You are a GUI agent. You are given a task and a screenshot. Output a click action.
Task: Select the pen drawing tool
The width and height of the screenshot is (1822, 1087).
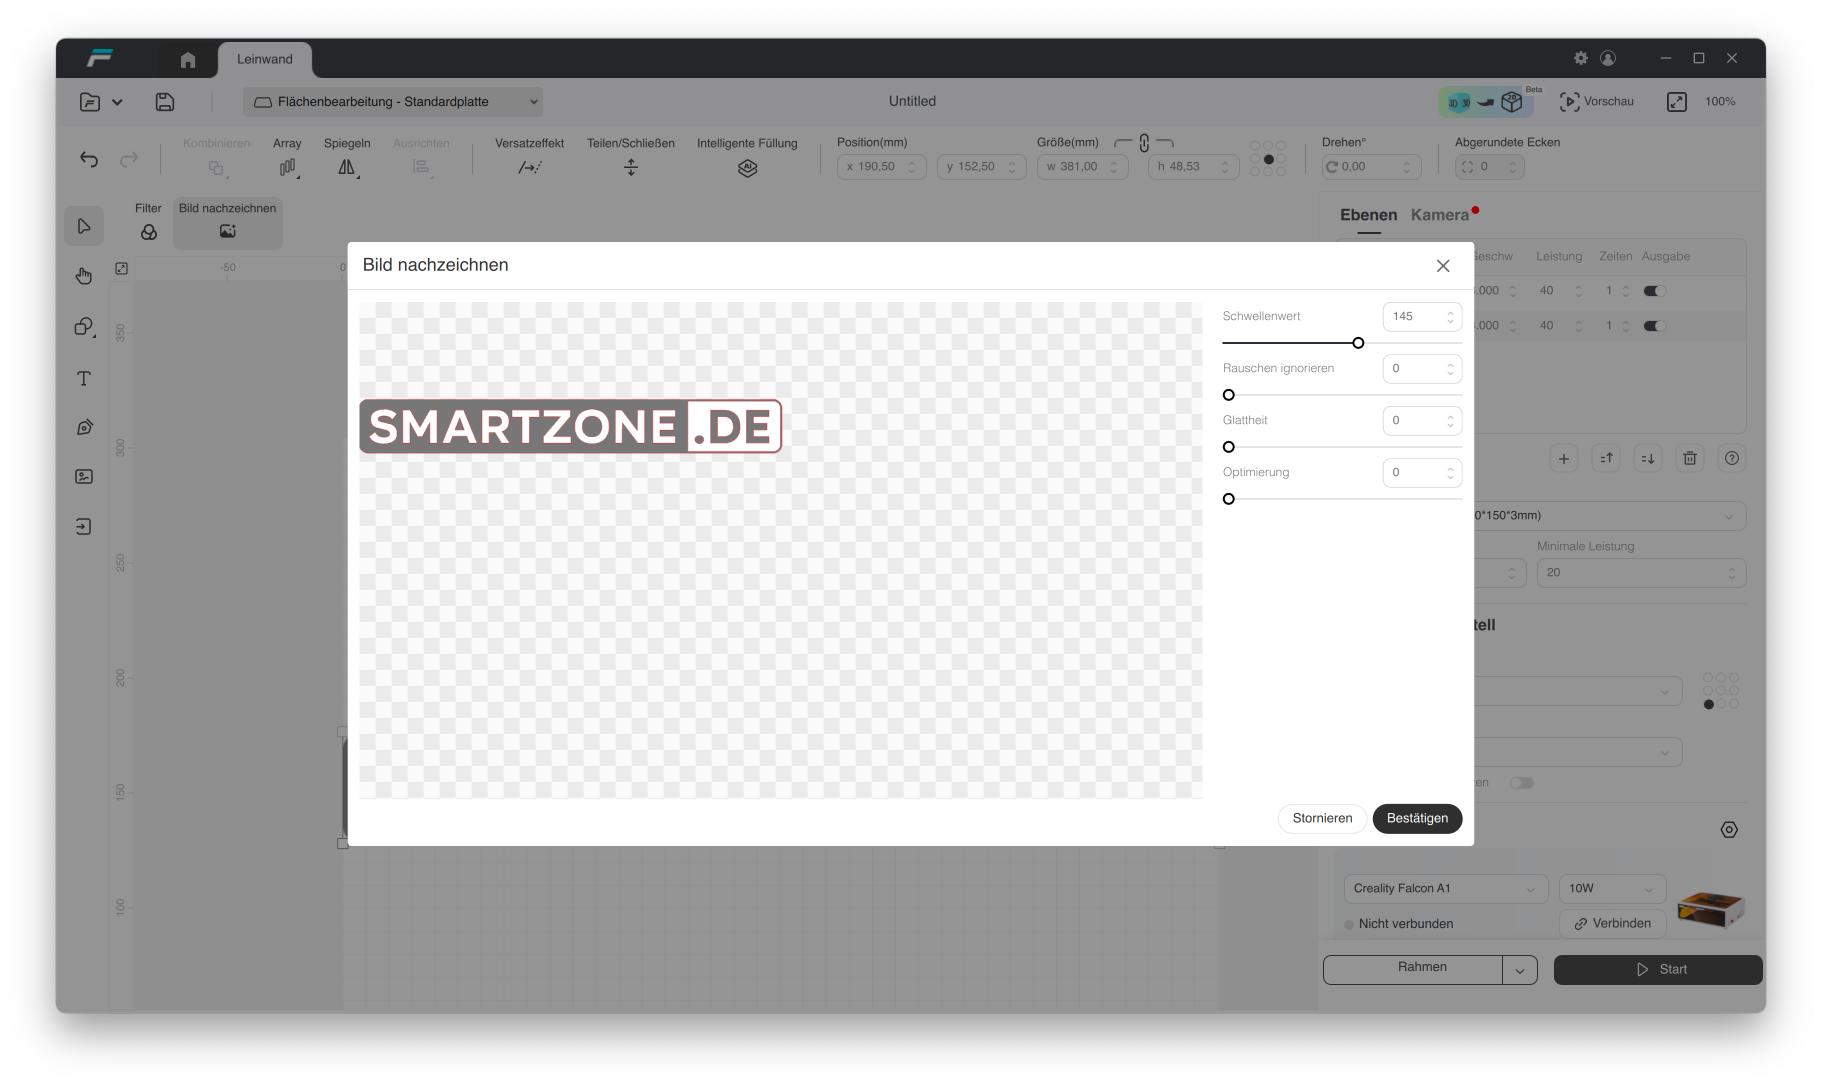(84, 427)
